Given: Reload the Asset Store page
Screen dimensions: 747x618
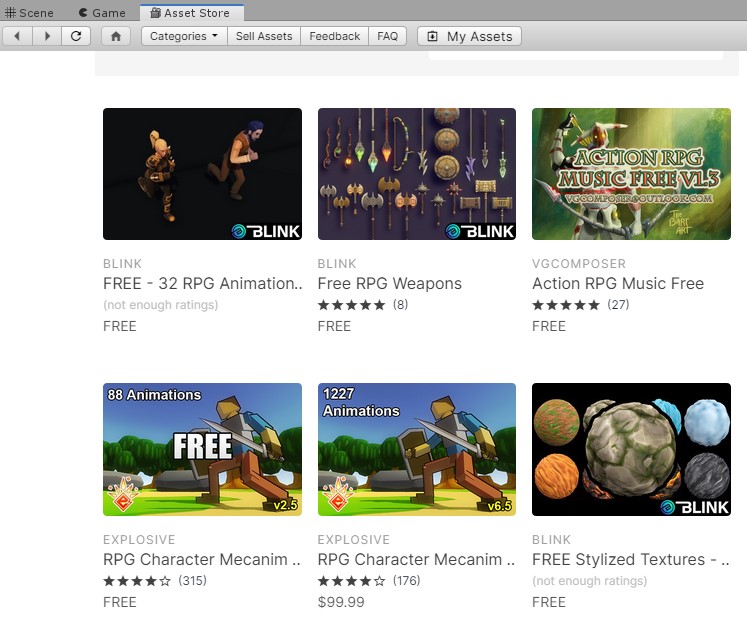Looking at the screenshot, I should (x=76, y=36).
